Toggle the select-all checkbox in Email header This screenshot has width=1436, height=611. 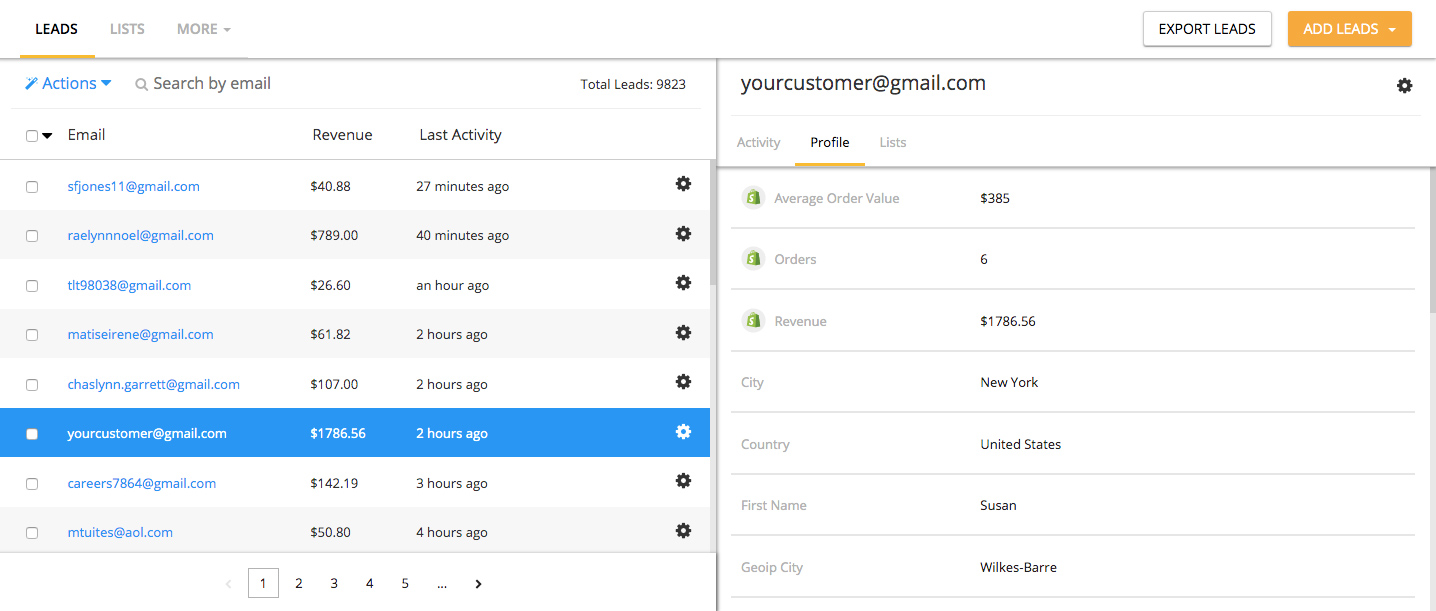[32, 136]
